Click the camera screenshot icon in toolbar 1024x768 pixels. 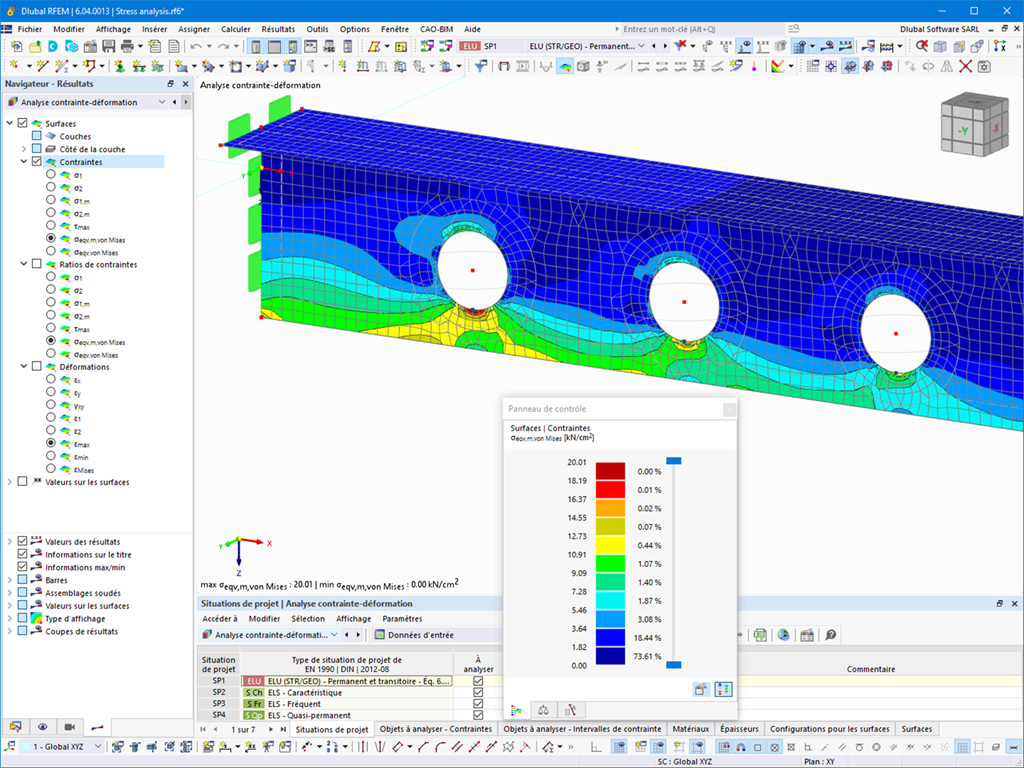[984, 66]
